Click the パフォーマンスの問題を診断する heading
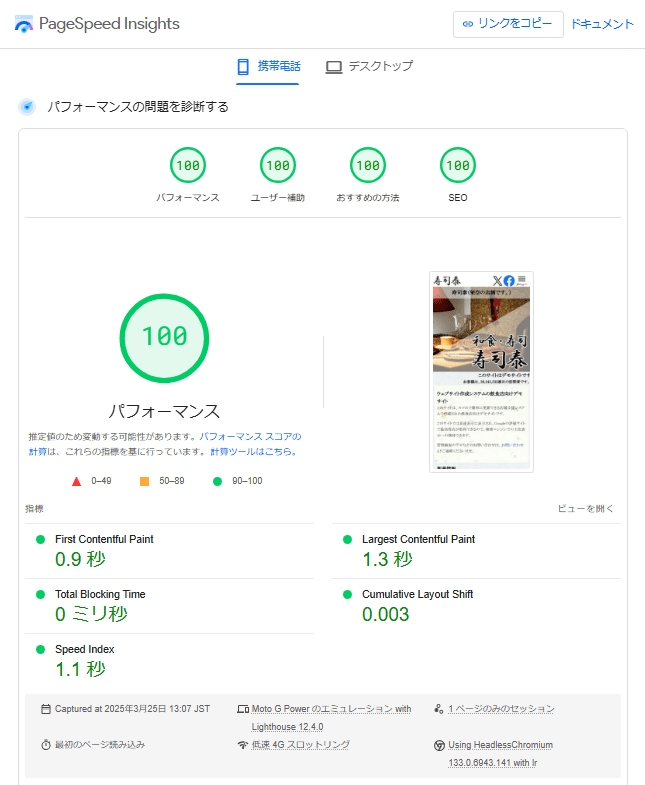This screenshot has width=645, height=785. 138,107
